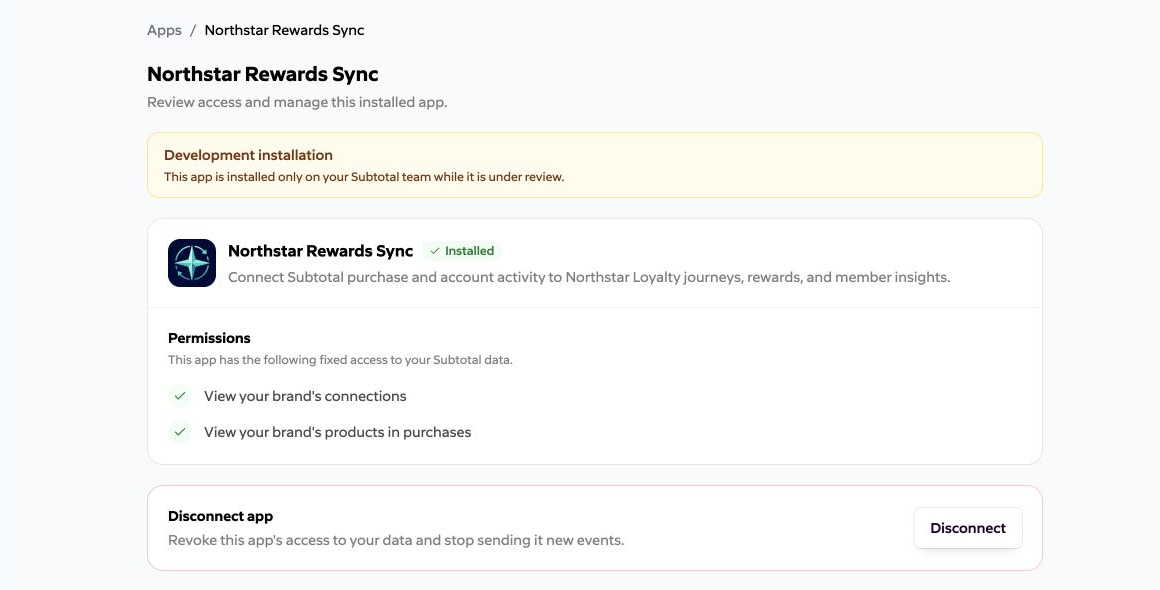
Task: Click the fixed access permissions description
Action: click(x=340, y=360)
